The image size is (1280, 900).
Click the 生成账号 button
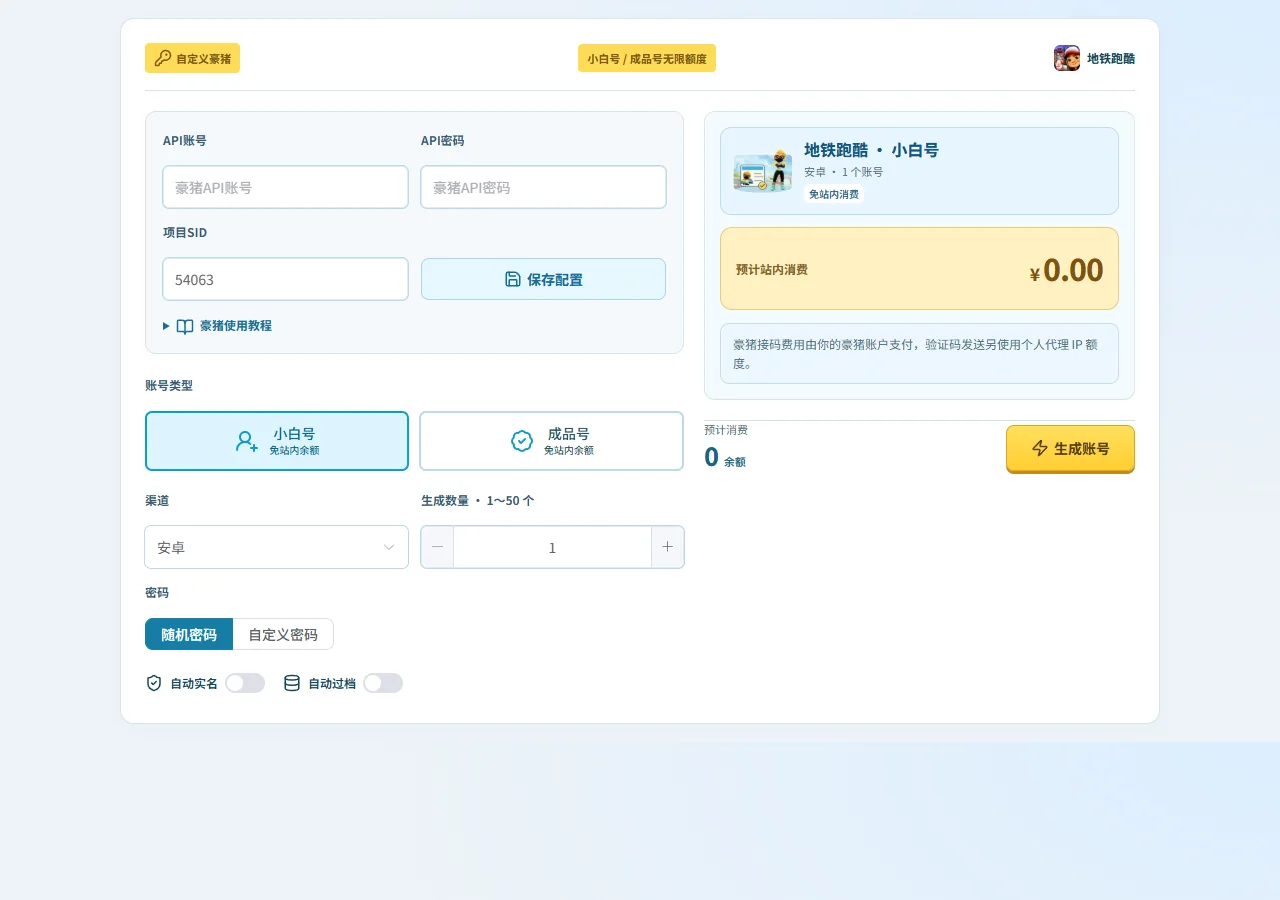(x=1070, y=449)
